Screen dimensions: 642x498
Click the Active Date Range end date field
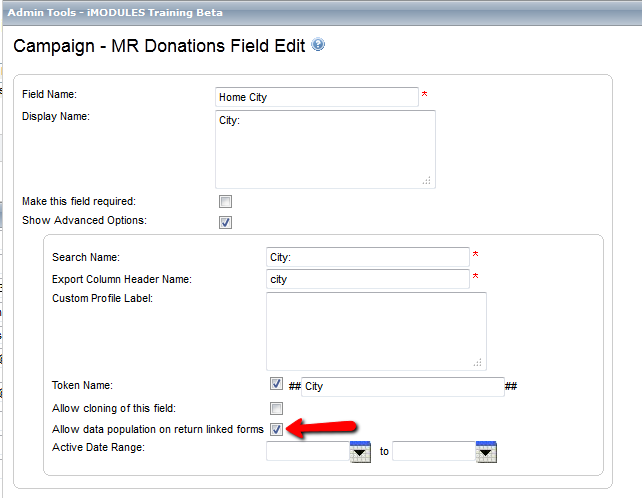pyautogui.click(x=434, y=451)
